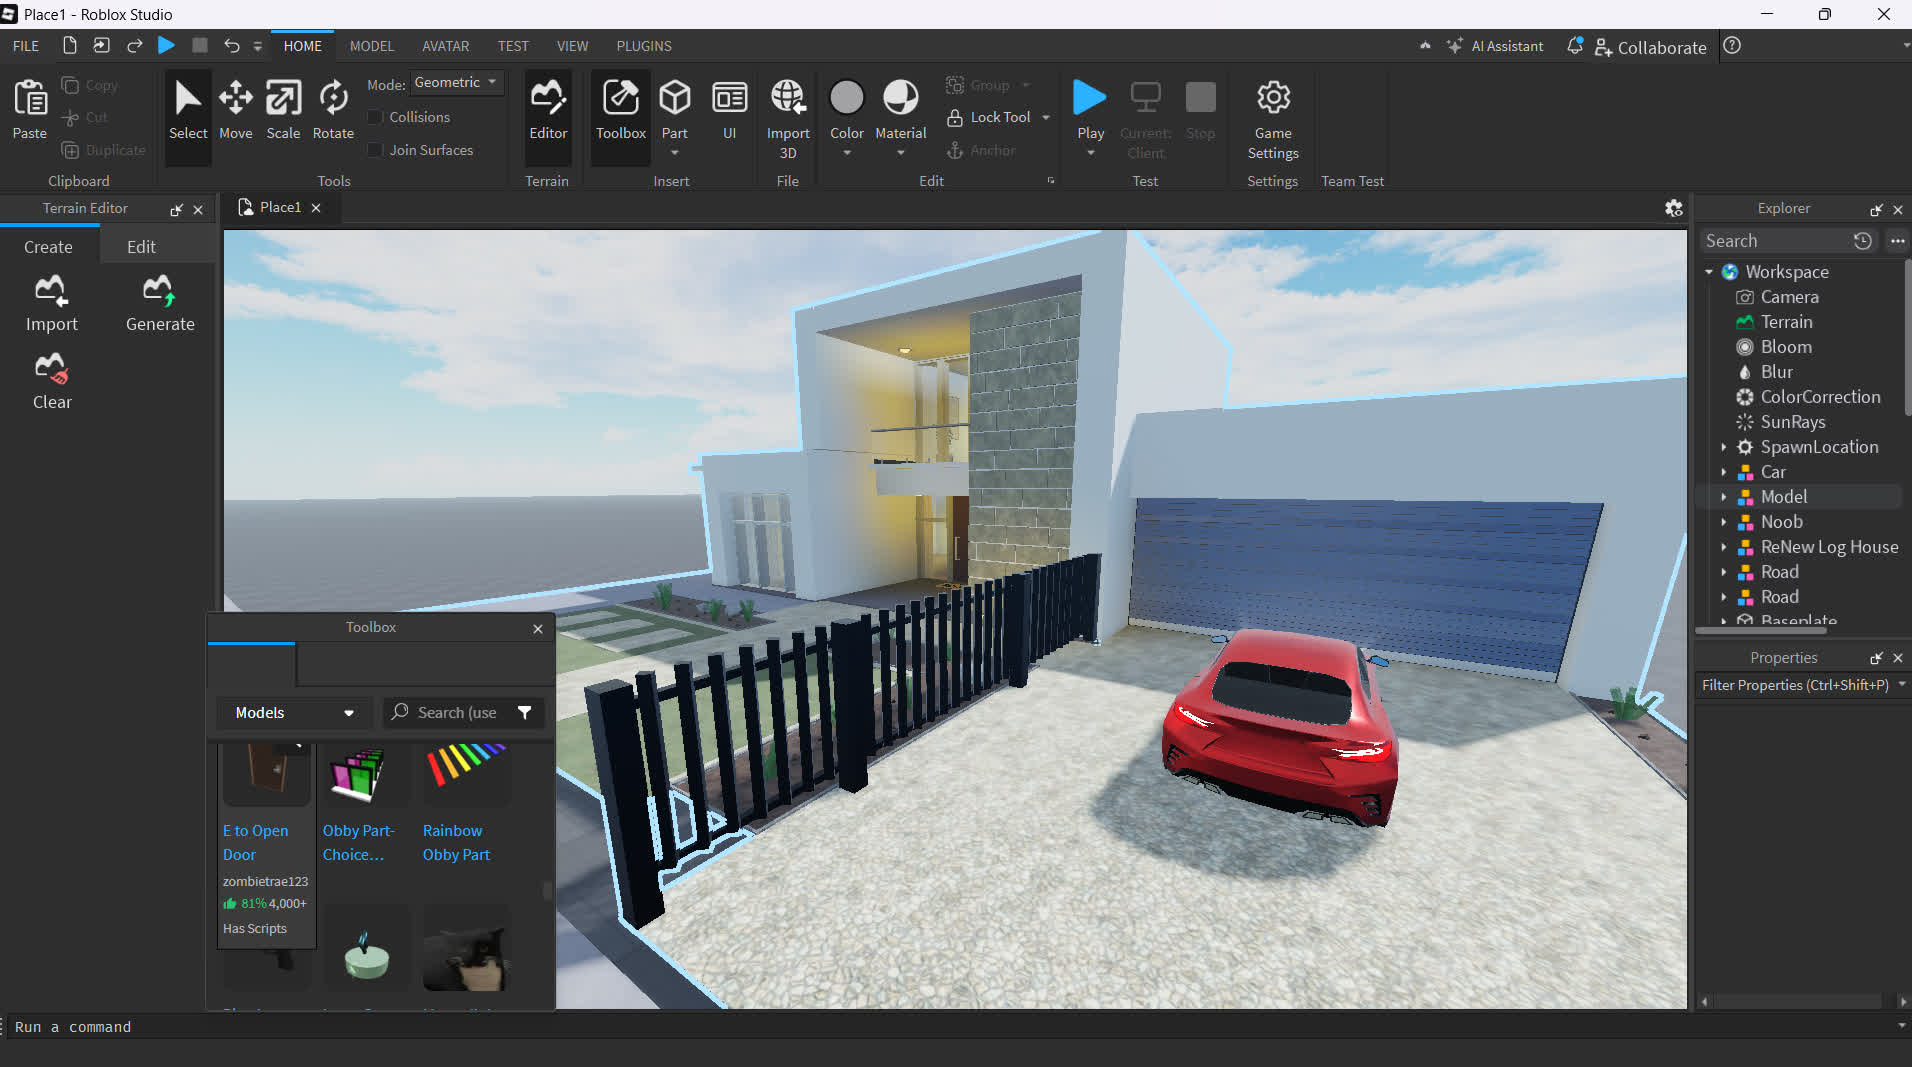This screenshot has height=1067, width=1912.
Task: Open the E to Open Door link
Action: click(255, 842)
